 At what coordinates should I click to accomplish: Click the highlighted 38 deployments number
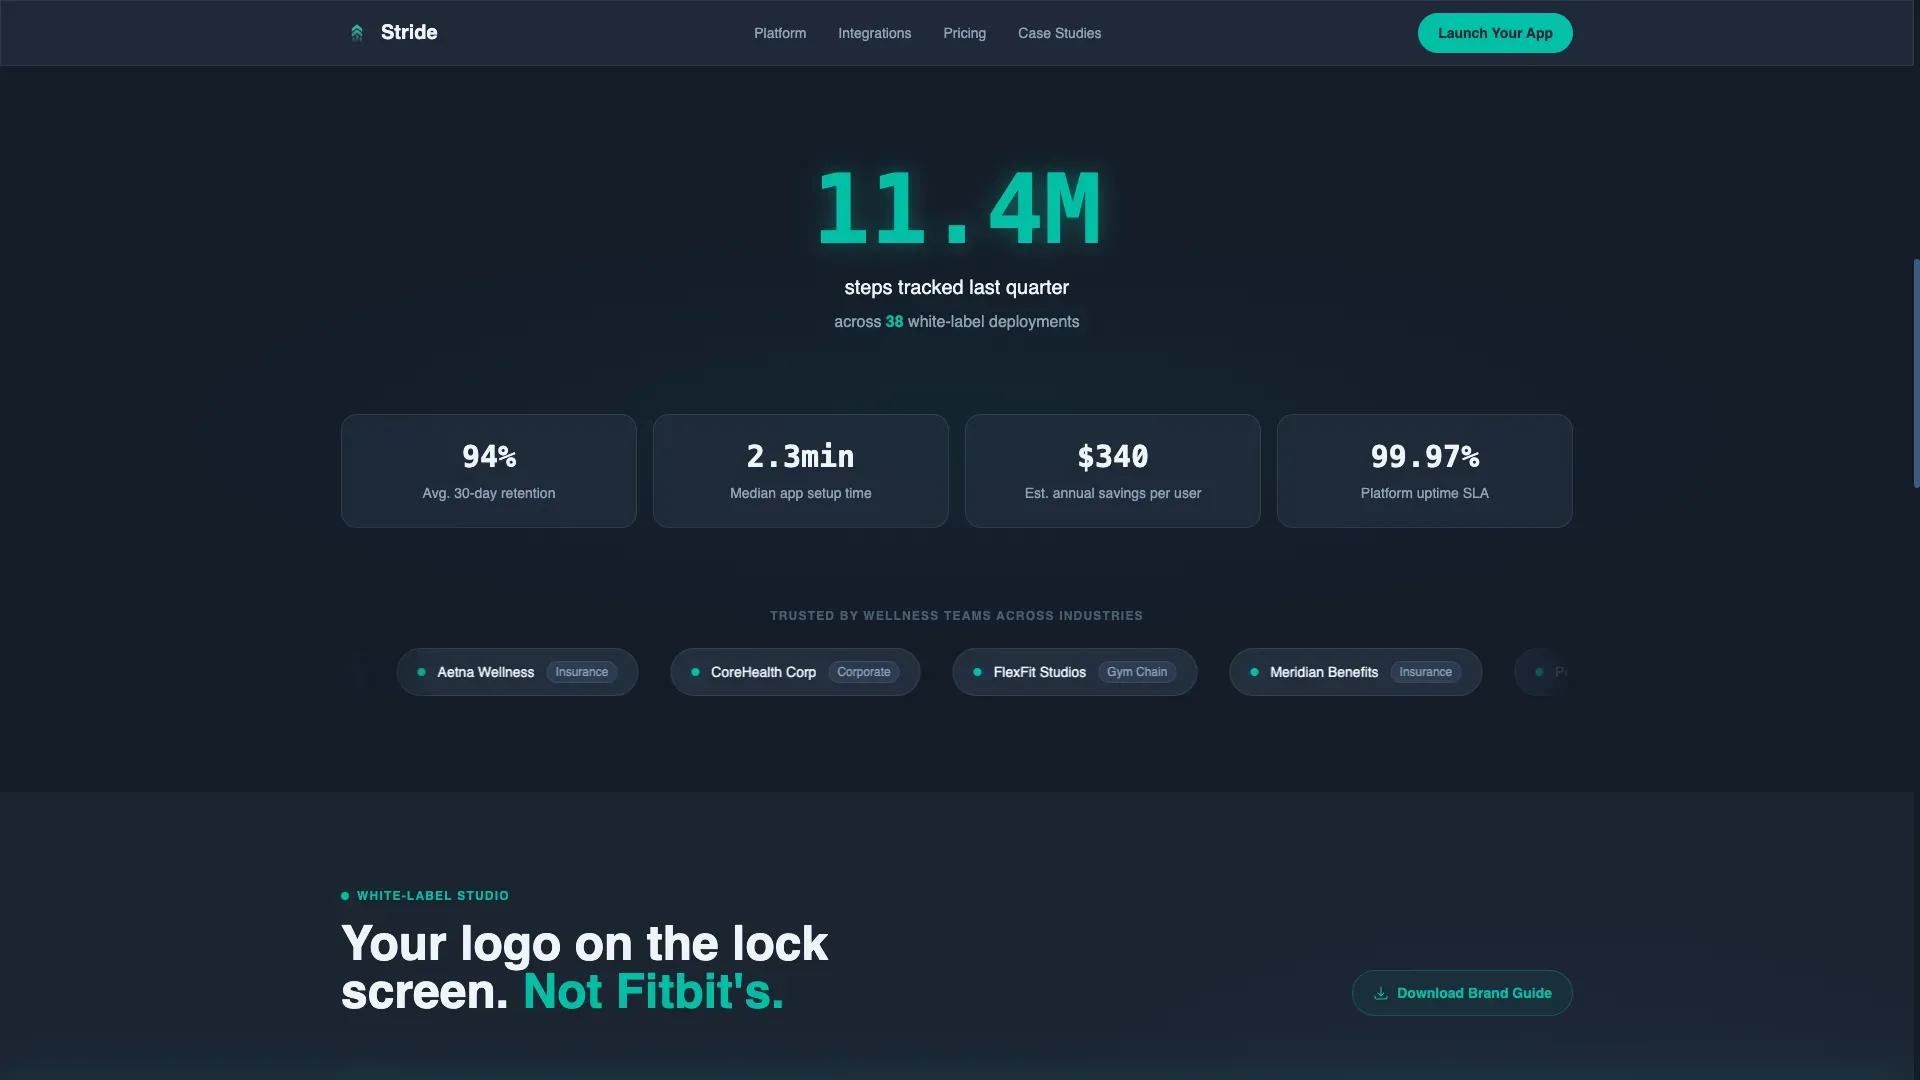(x=894, y=322)
